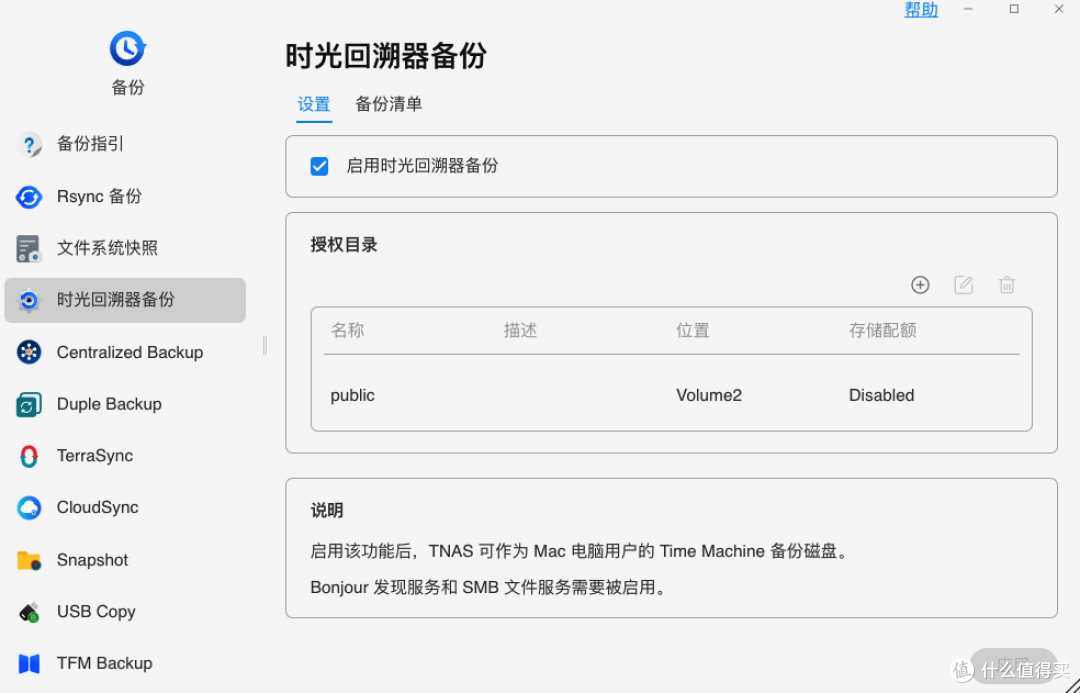Add an authorized directory with plus icon
Image resolution: width=1080 pixels, height=693 pixels.
pos(920,285)
